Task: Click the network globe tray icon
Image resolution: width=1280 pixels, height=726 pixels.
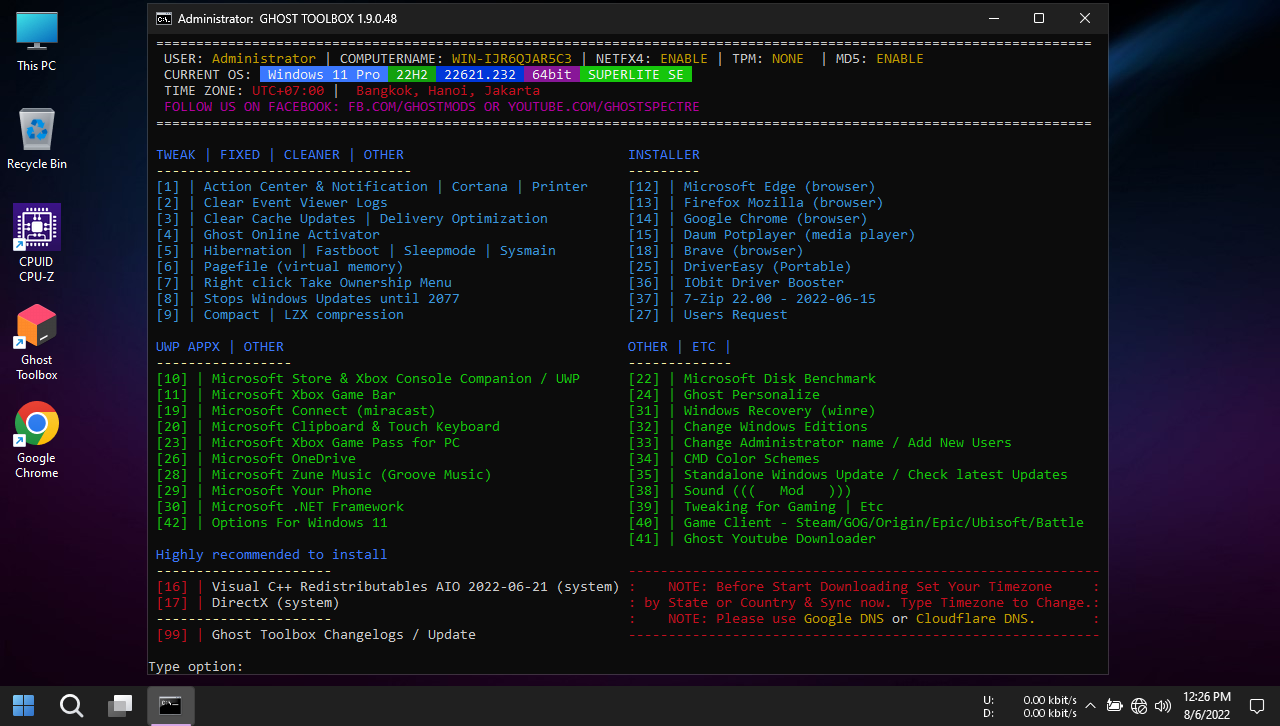Action: click(1138, 706)
